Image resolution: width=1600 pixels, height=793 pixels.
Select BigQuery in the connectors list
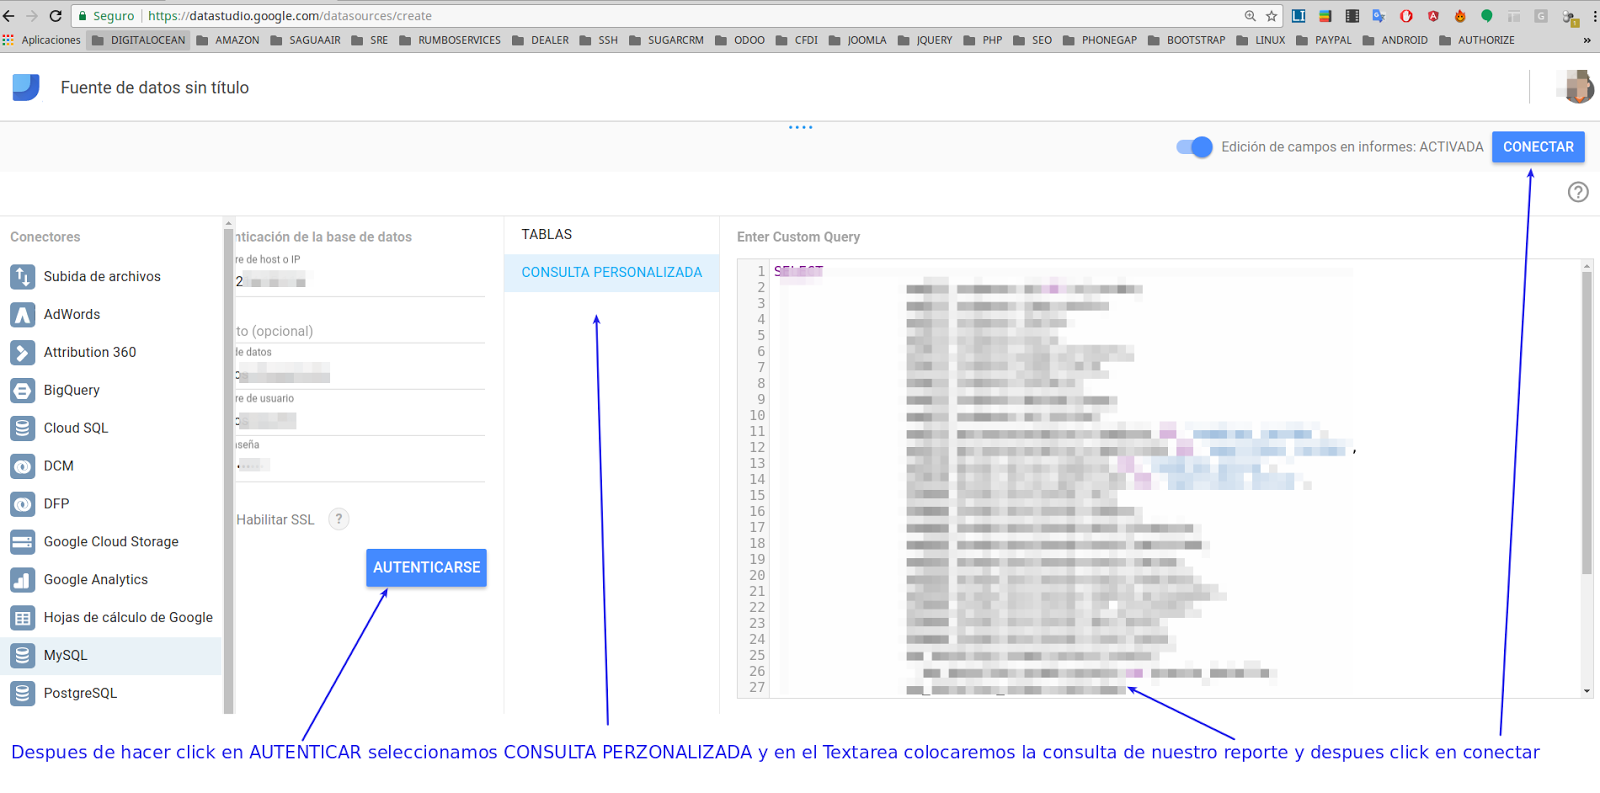click(111, 390)
